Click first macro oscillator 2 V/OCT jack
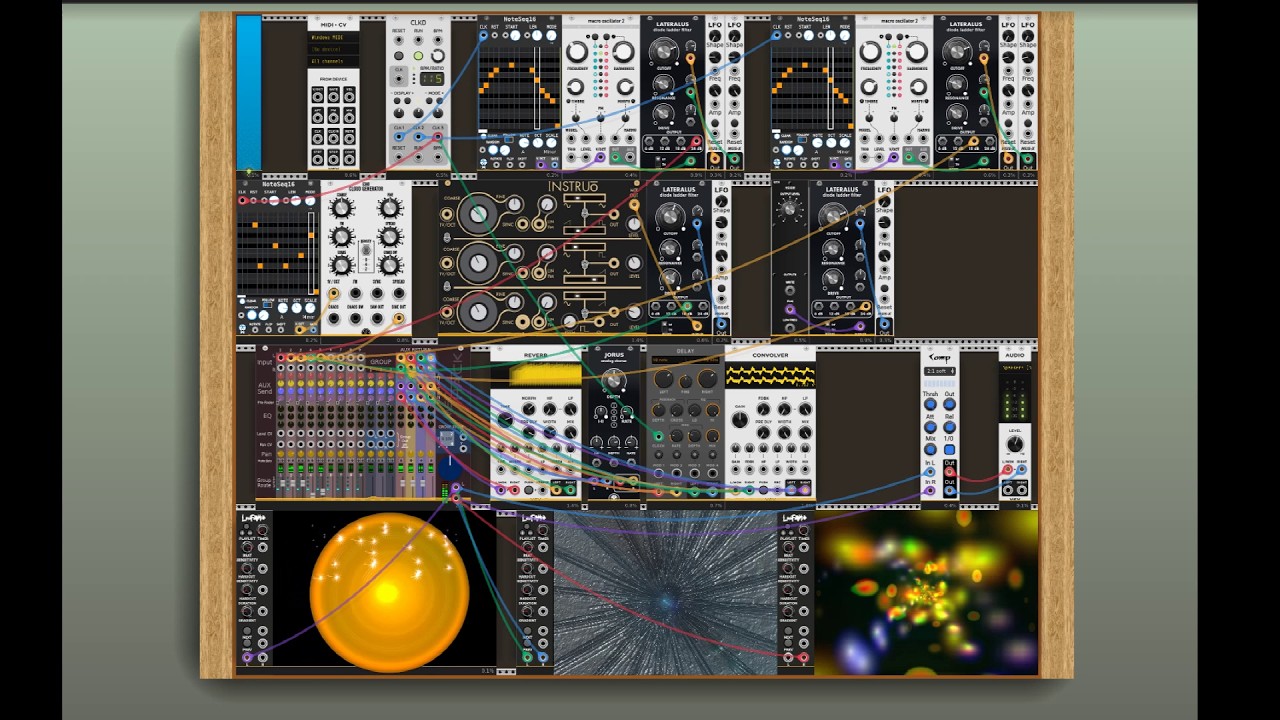The width and height of the screenshot is (1280, 720). [600, 157]
